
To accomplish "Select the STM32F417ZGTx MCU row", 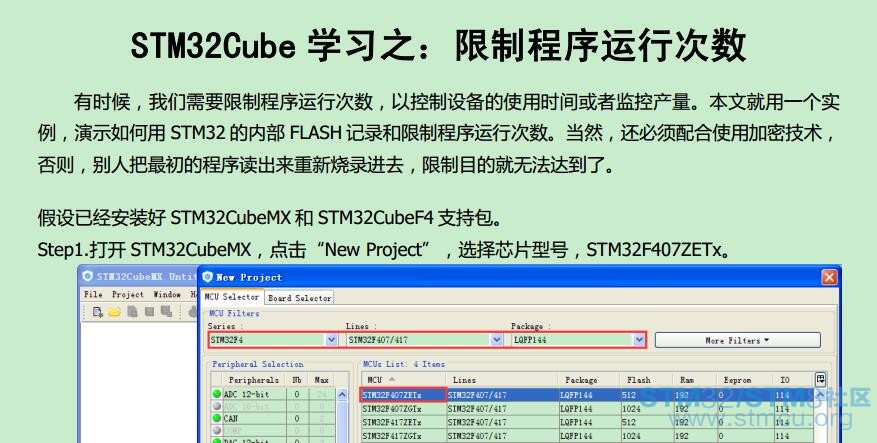I will (587, 436).
